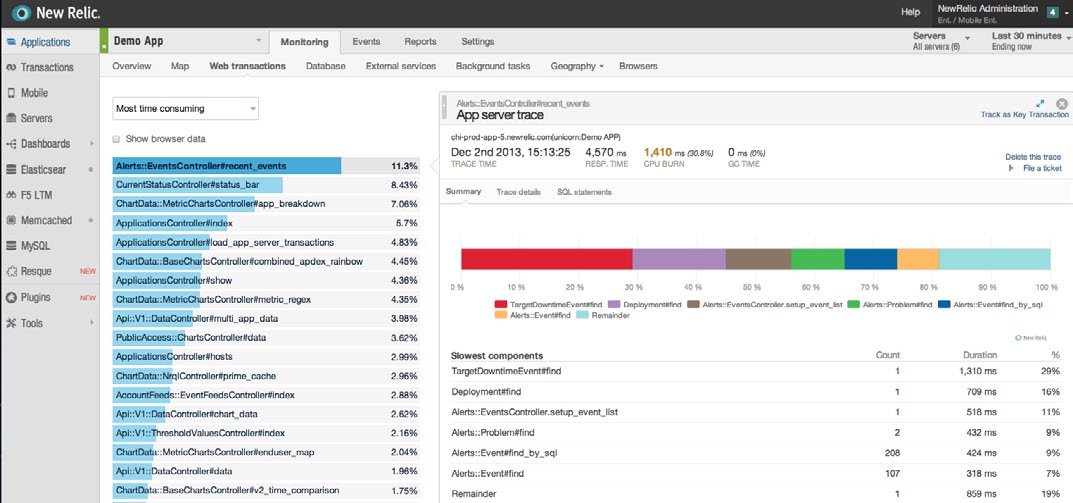
Task: Select Api::V1::DataController#multi_app_data row
Action: pyautogui.click(x=266, y=319)
